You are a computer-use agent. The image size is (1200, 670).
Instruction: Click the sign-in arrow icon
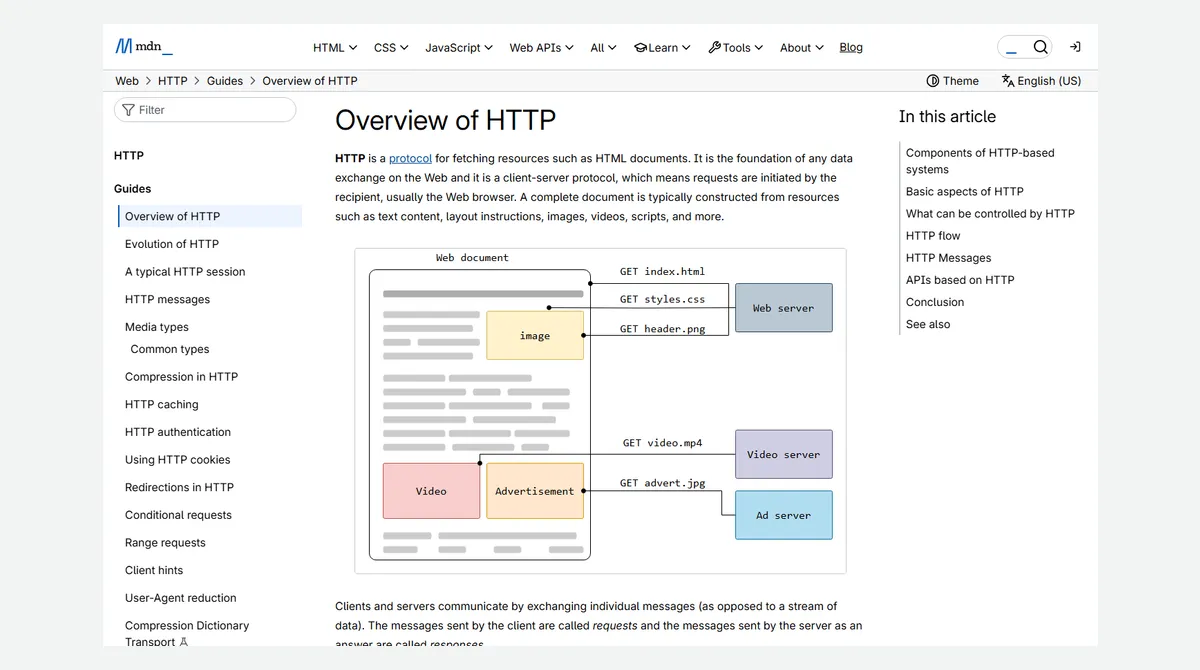coord(1075,47)
